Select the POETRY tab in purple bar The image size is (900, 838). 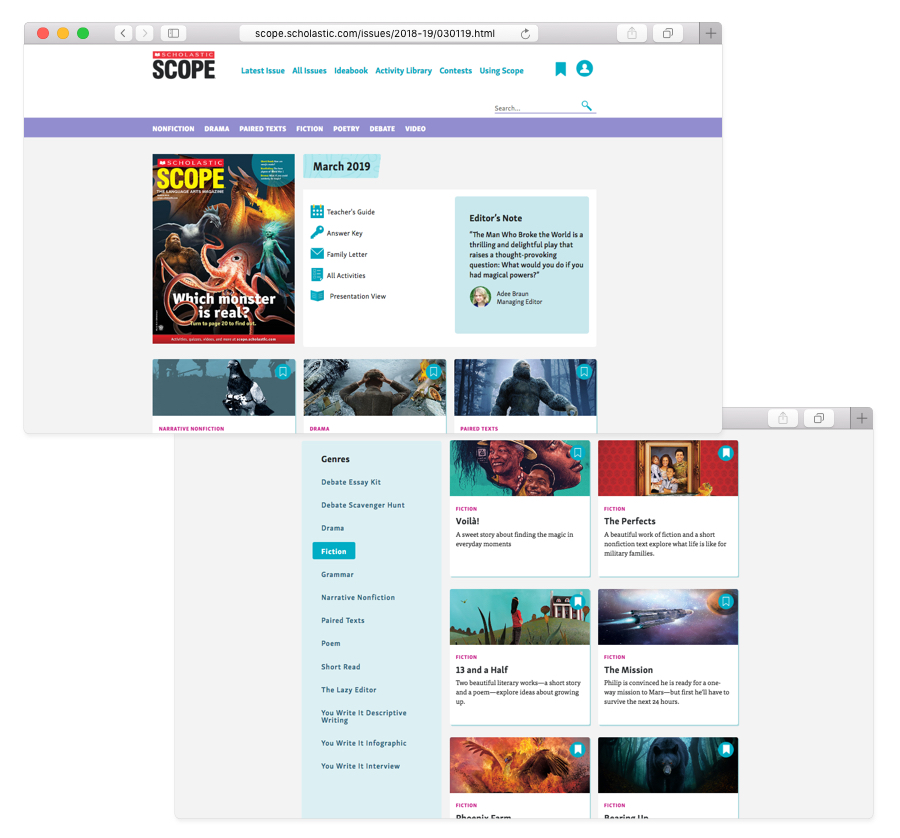pos(346,129)
